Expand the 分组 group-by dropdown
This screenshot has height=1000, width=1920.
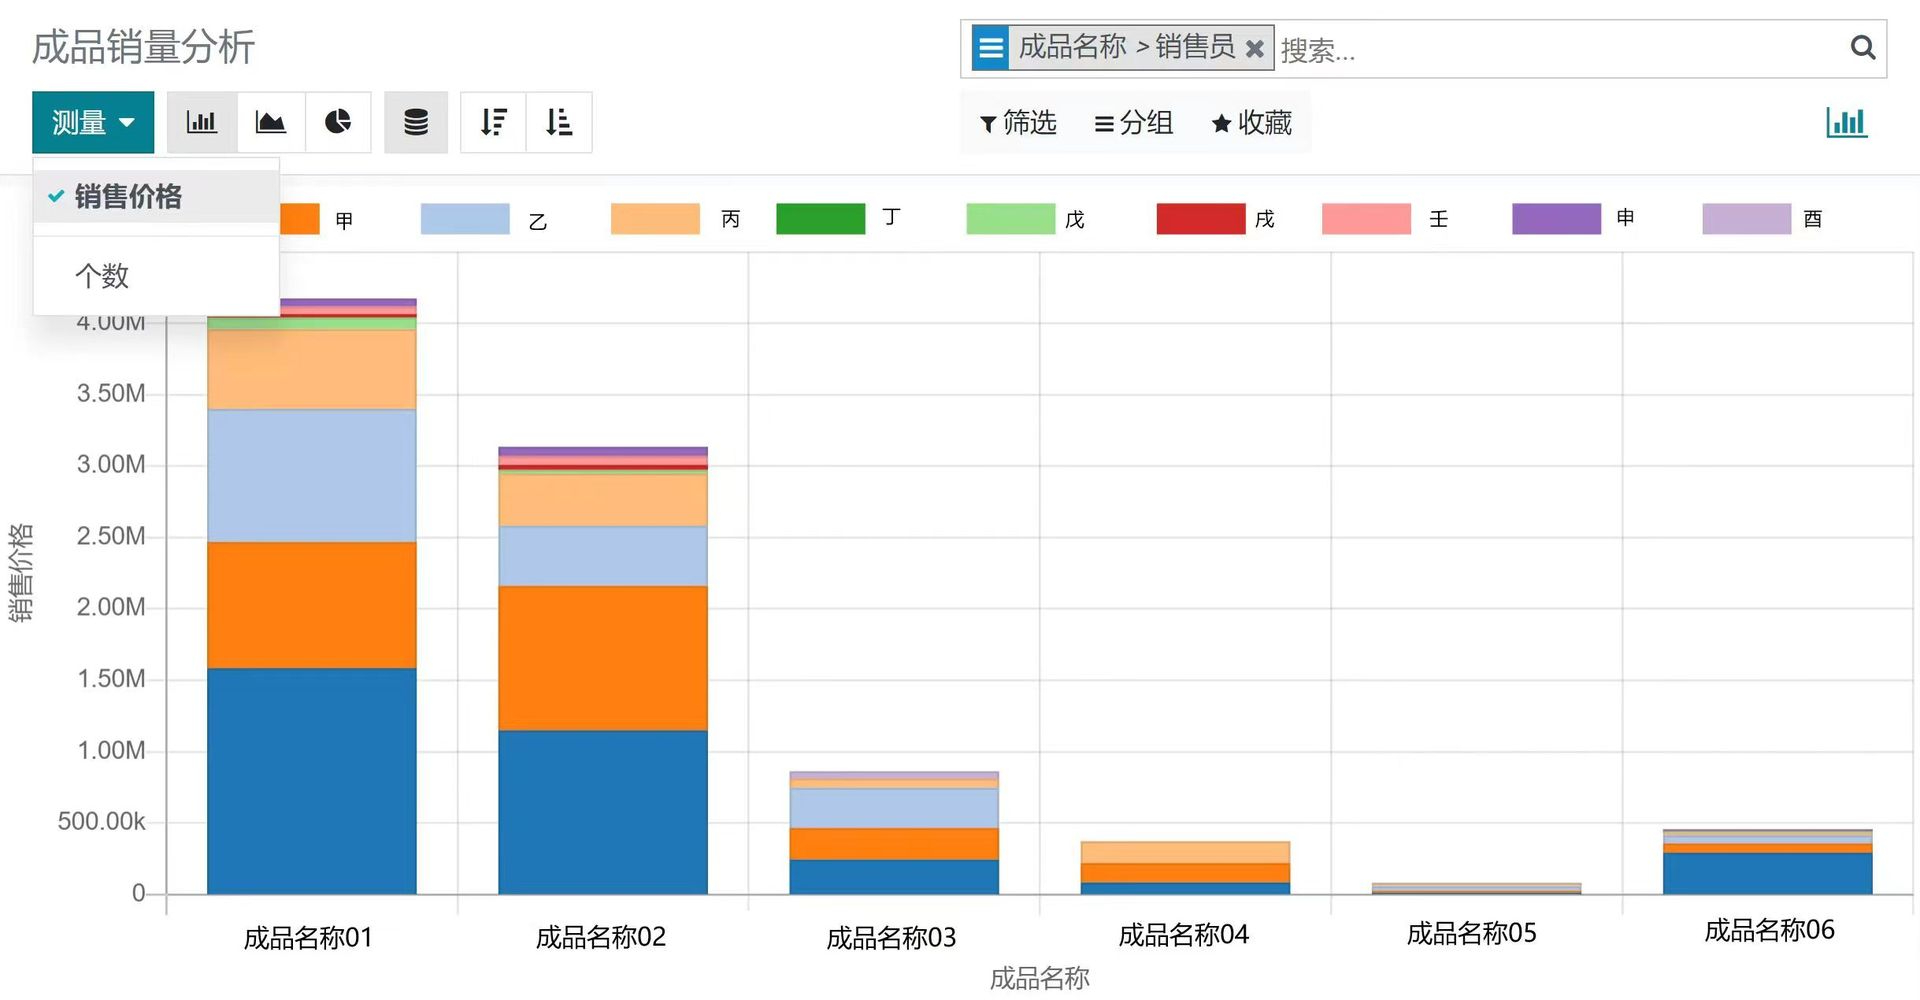(x=1134, y=123)
